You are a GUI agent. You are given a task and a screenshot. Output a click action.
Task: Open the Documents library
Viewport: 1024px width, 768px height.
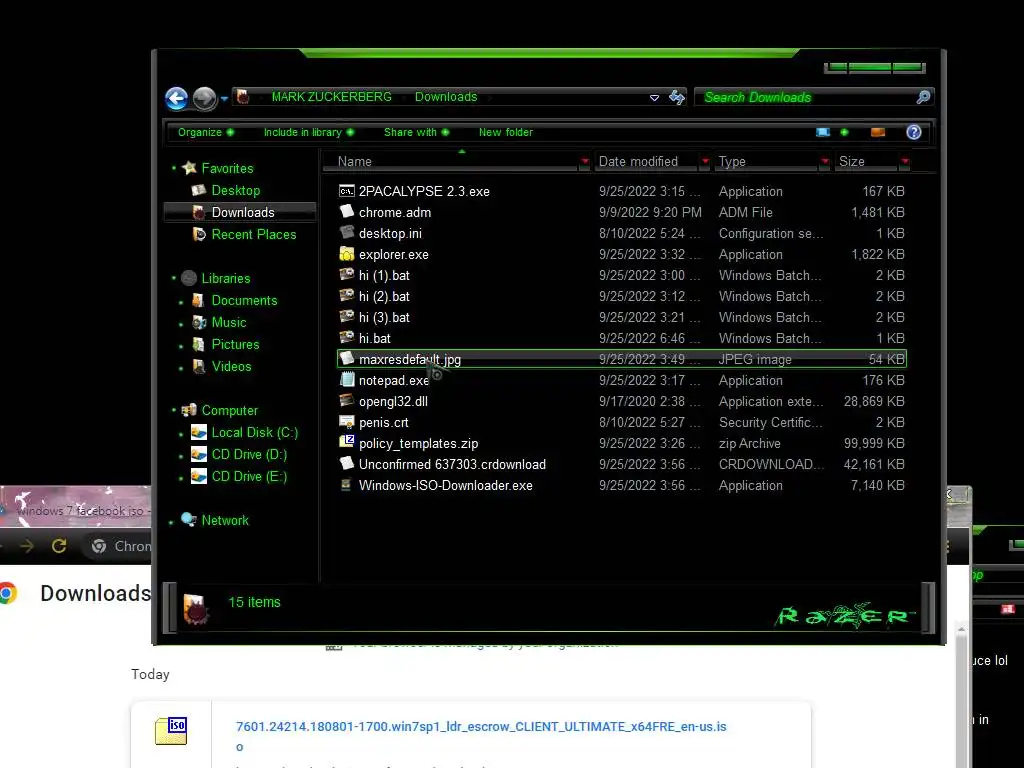click(x=244, y=300)
